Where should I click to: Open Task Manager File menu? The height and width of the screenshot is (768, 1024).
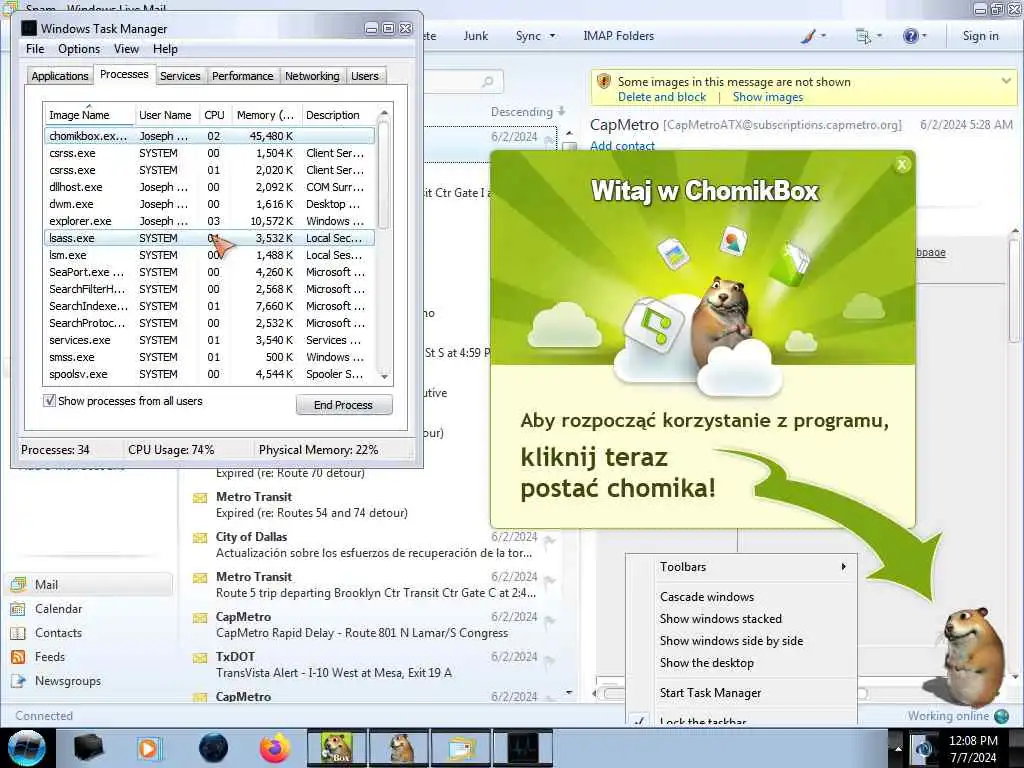pyautogui.click(x=35, y=49)
